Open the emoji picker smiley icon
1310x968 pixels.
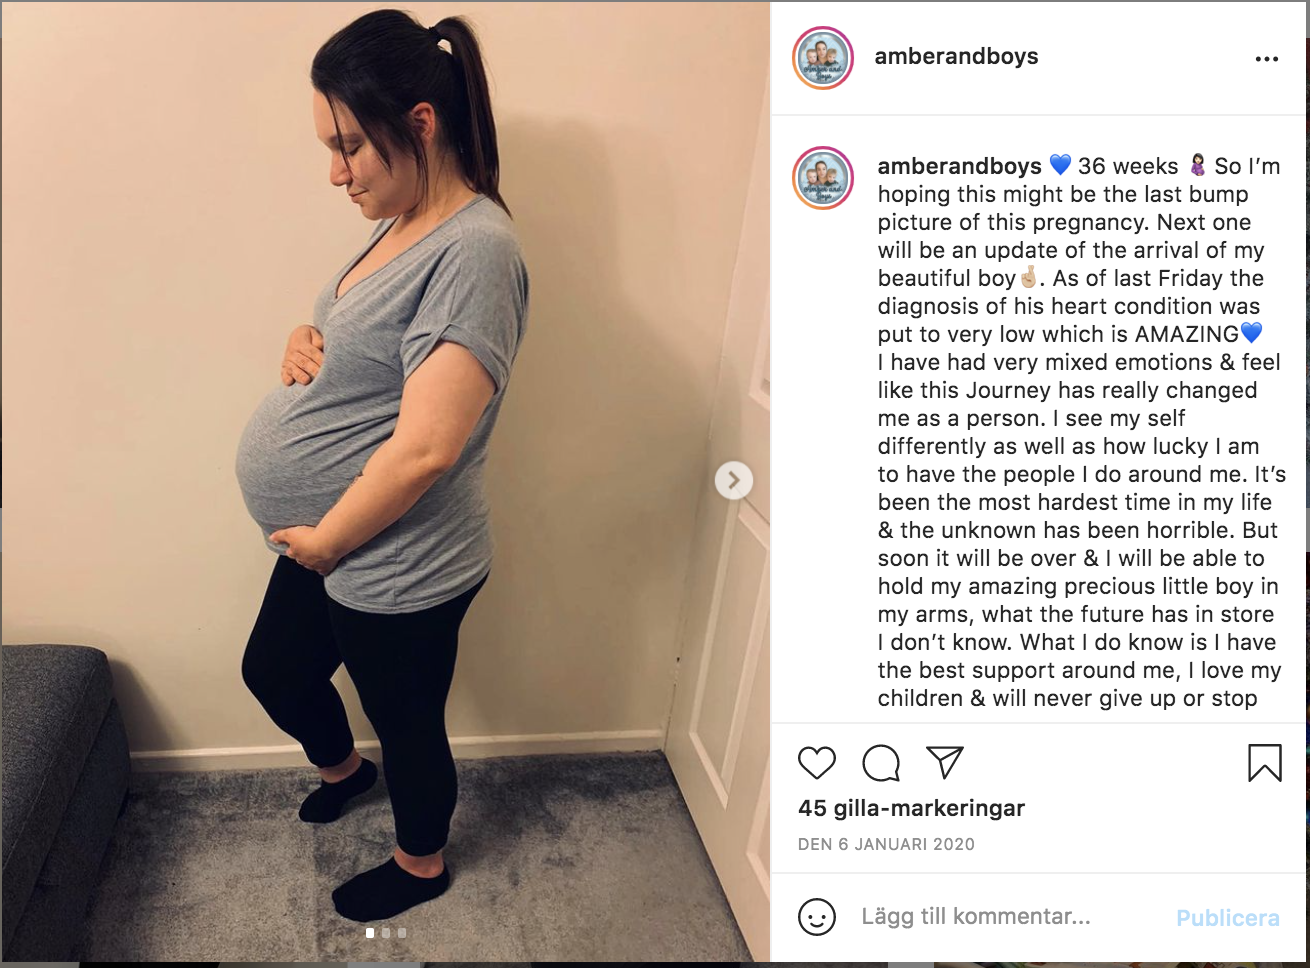pyautogui.click(x=817, y=917)
